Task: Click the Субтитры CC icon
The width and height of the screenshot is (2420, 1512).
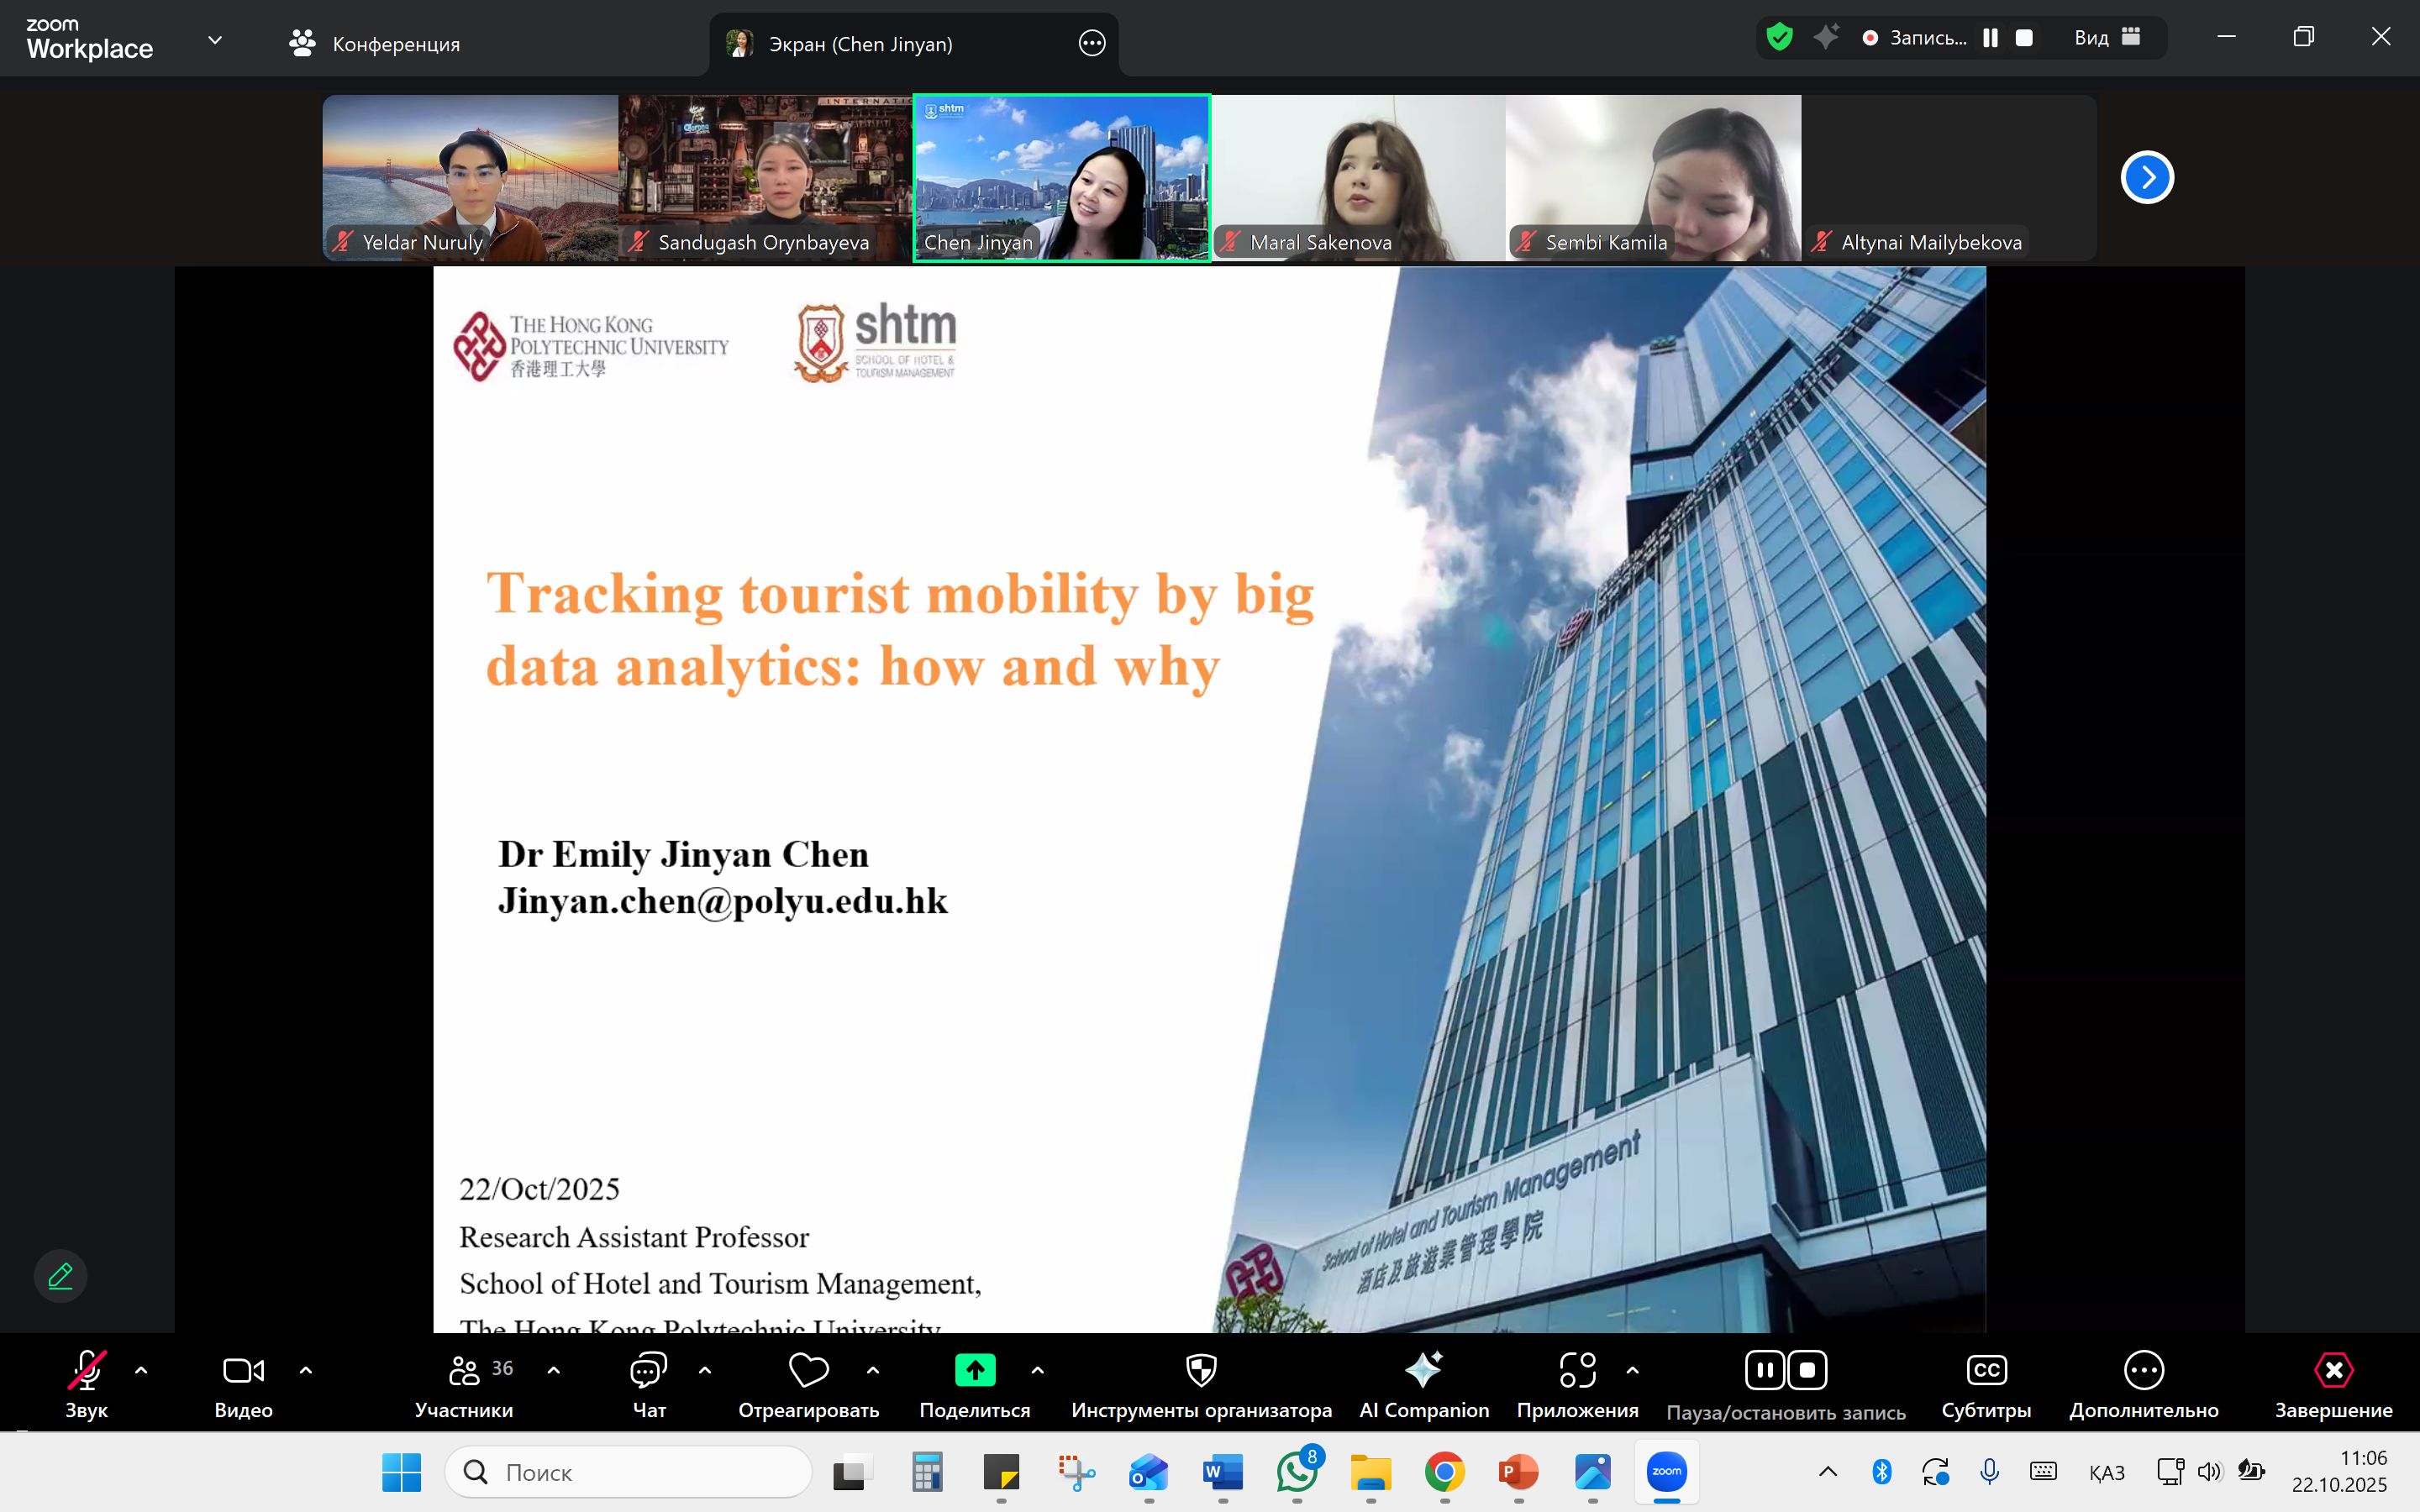Action: click(1985, 1370)
